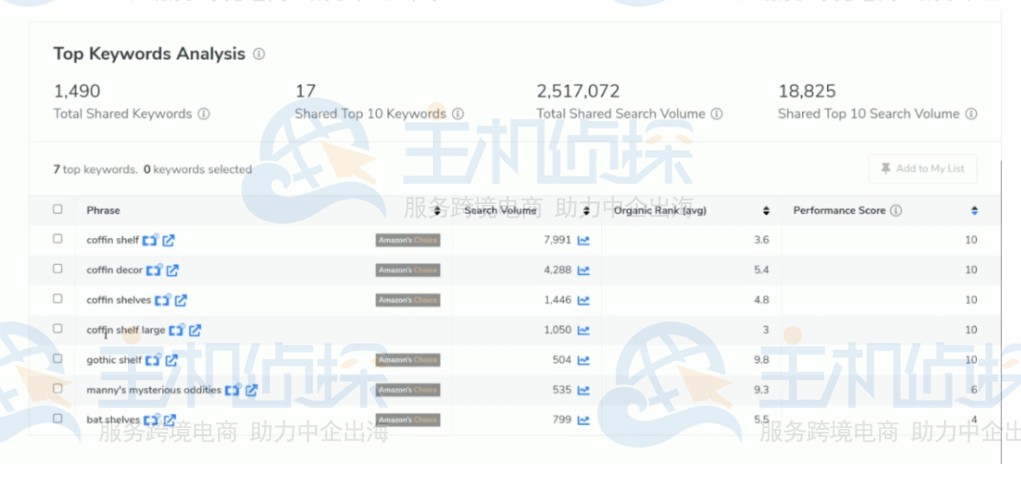Open keyword scan icon for coffin shelf

tap(150, 240)
